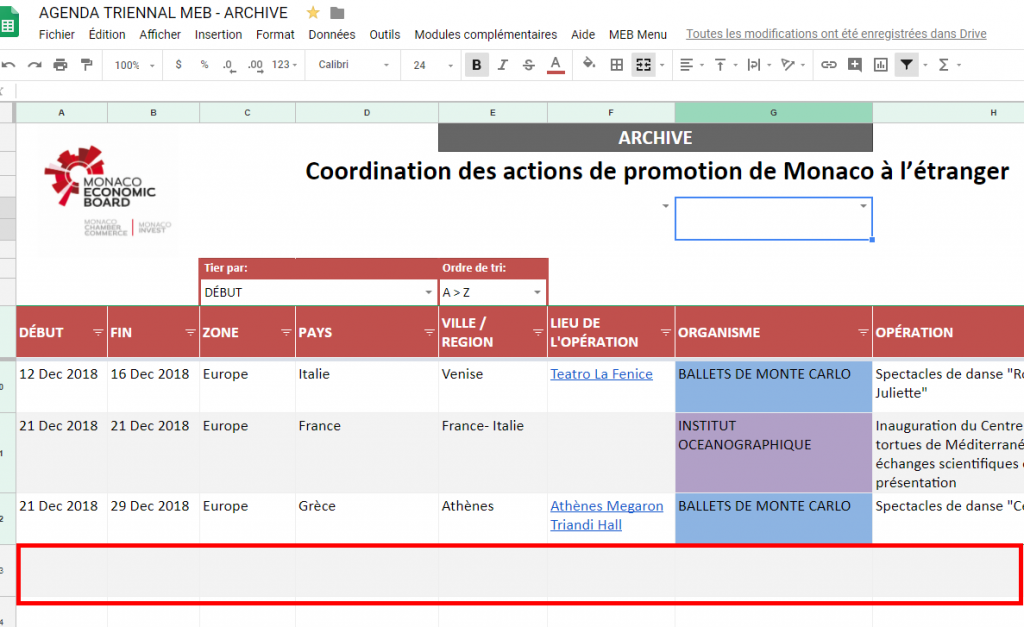Open the Données menu
The width and height of the screenshot is (1024, 627).
331,34
